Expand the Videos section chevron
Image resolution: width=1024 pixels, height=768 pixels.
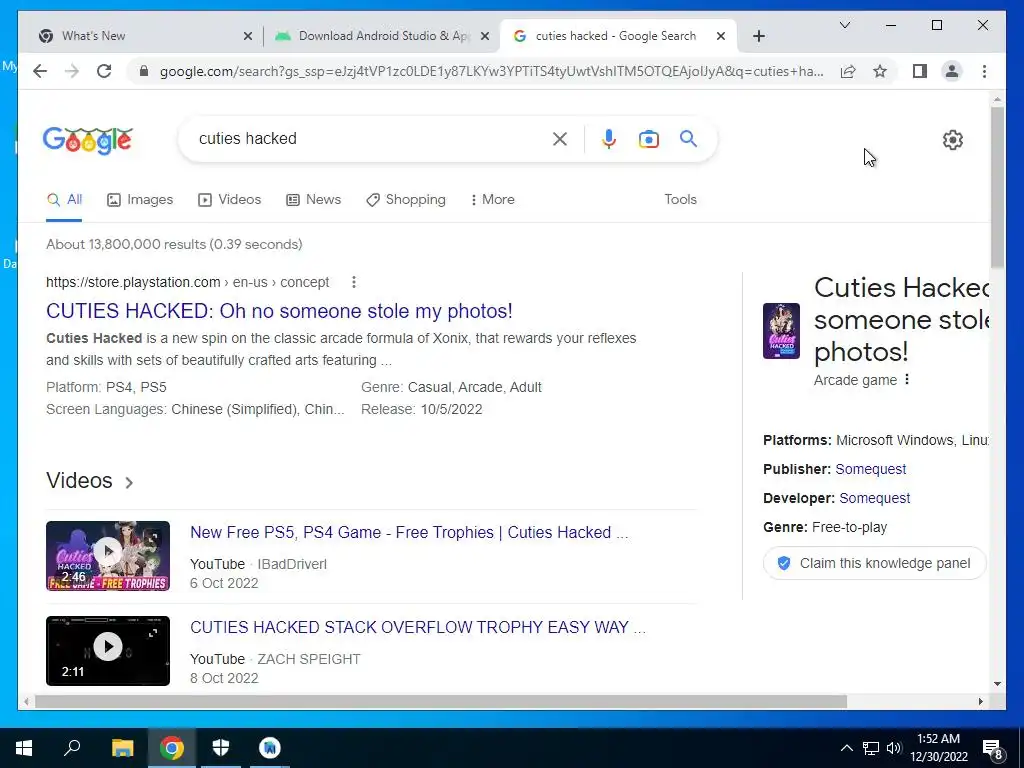coord(129,482)
